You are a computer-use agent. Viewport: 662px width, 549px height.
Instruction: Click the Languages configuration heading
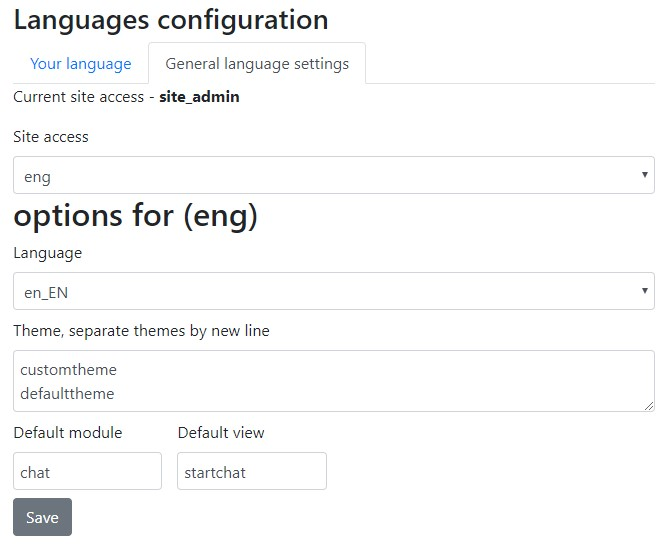[x=171, y=20]
